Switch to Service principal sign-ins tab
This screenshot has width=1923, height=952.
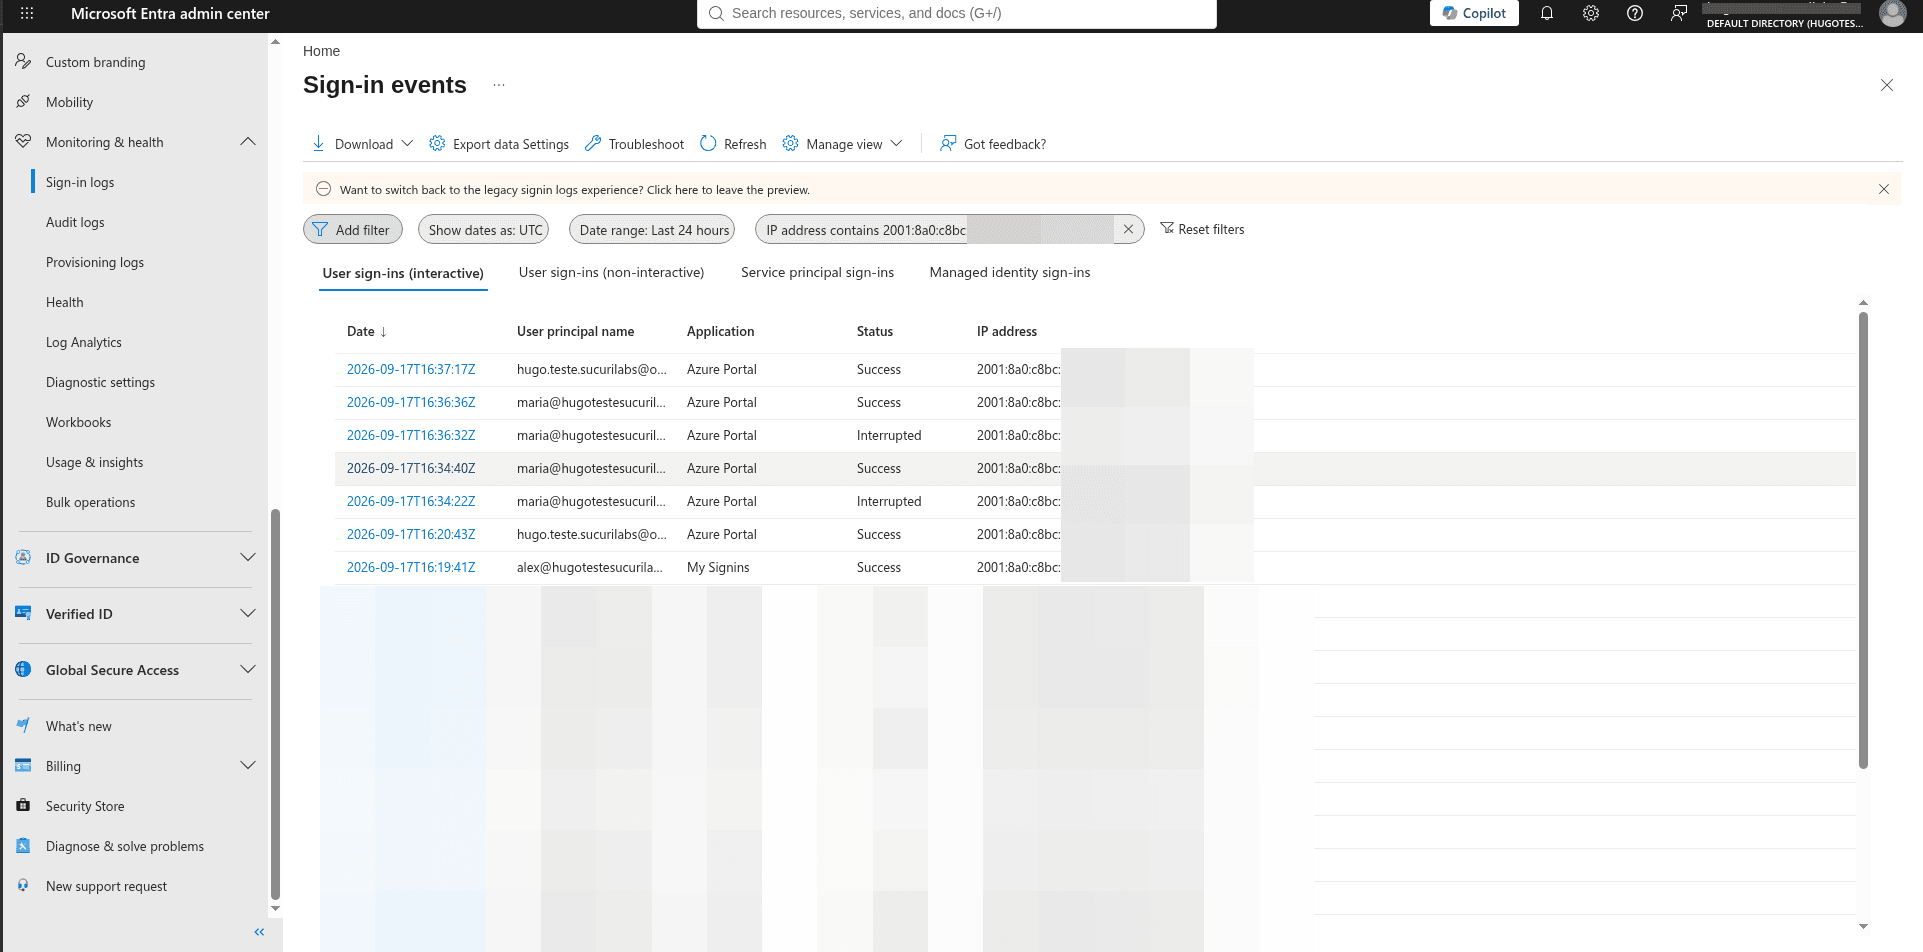[x=817, y=272]
